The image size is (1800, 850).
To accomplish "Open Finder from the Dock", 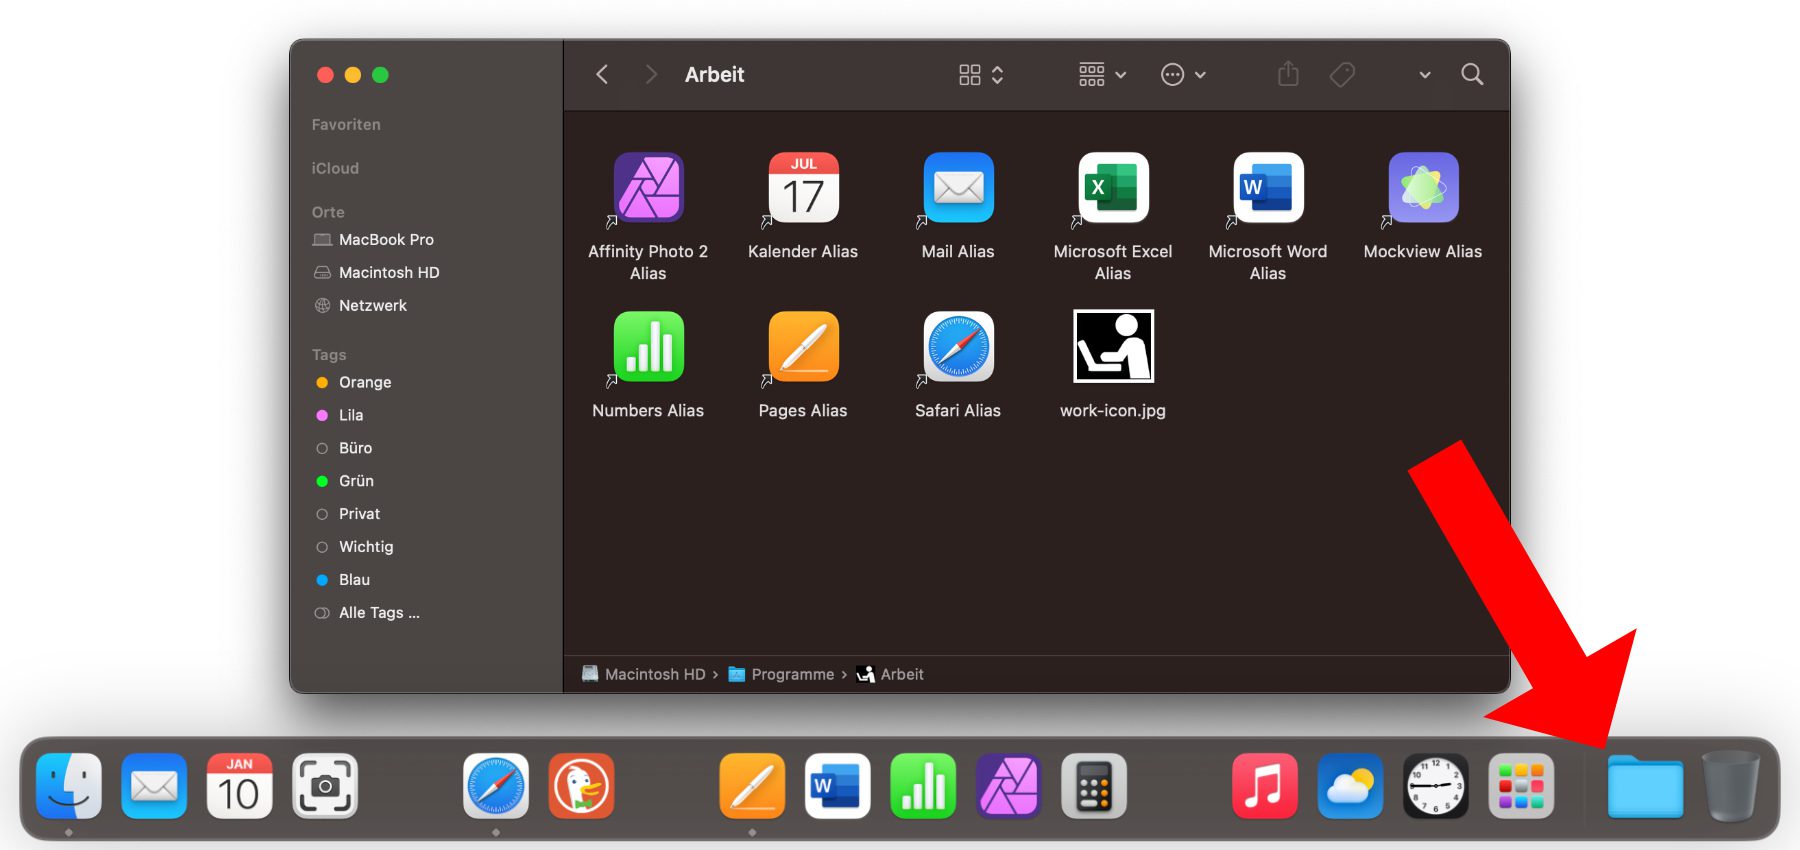I will pyautogui.click(x=69, y=786).
